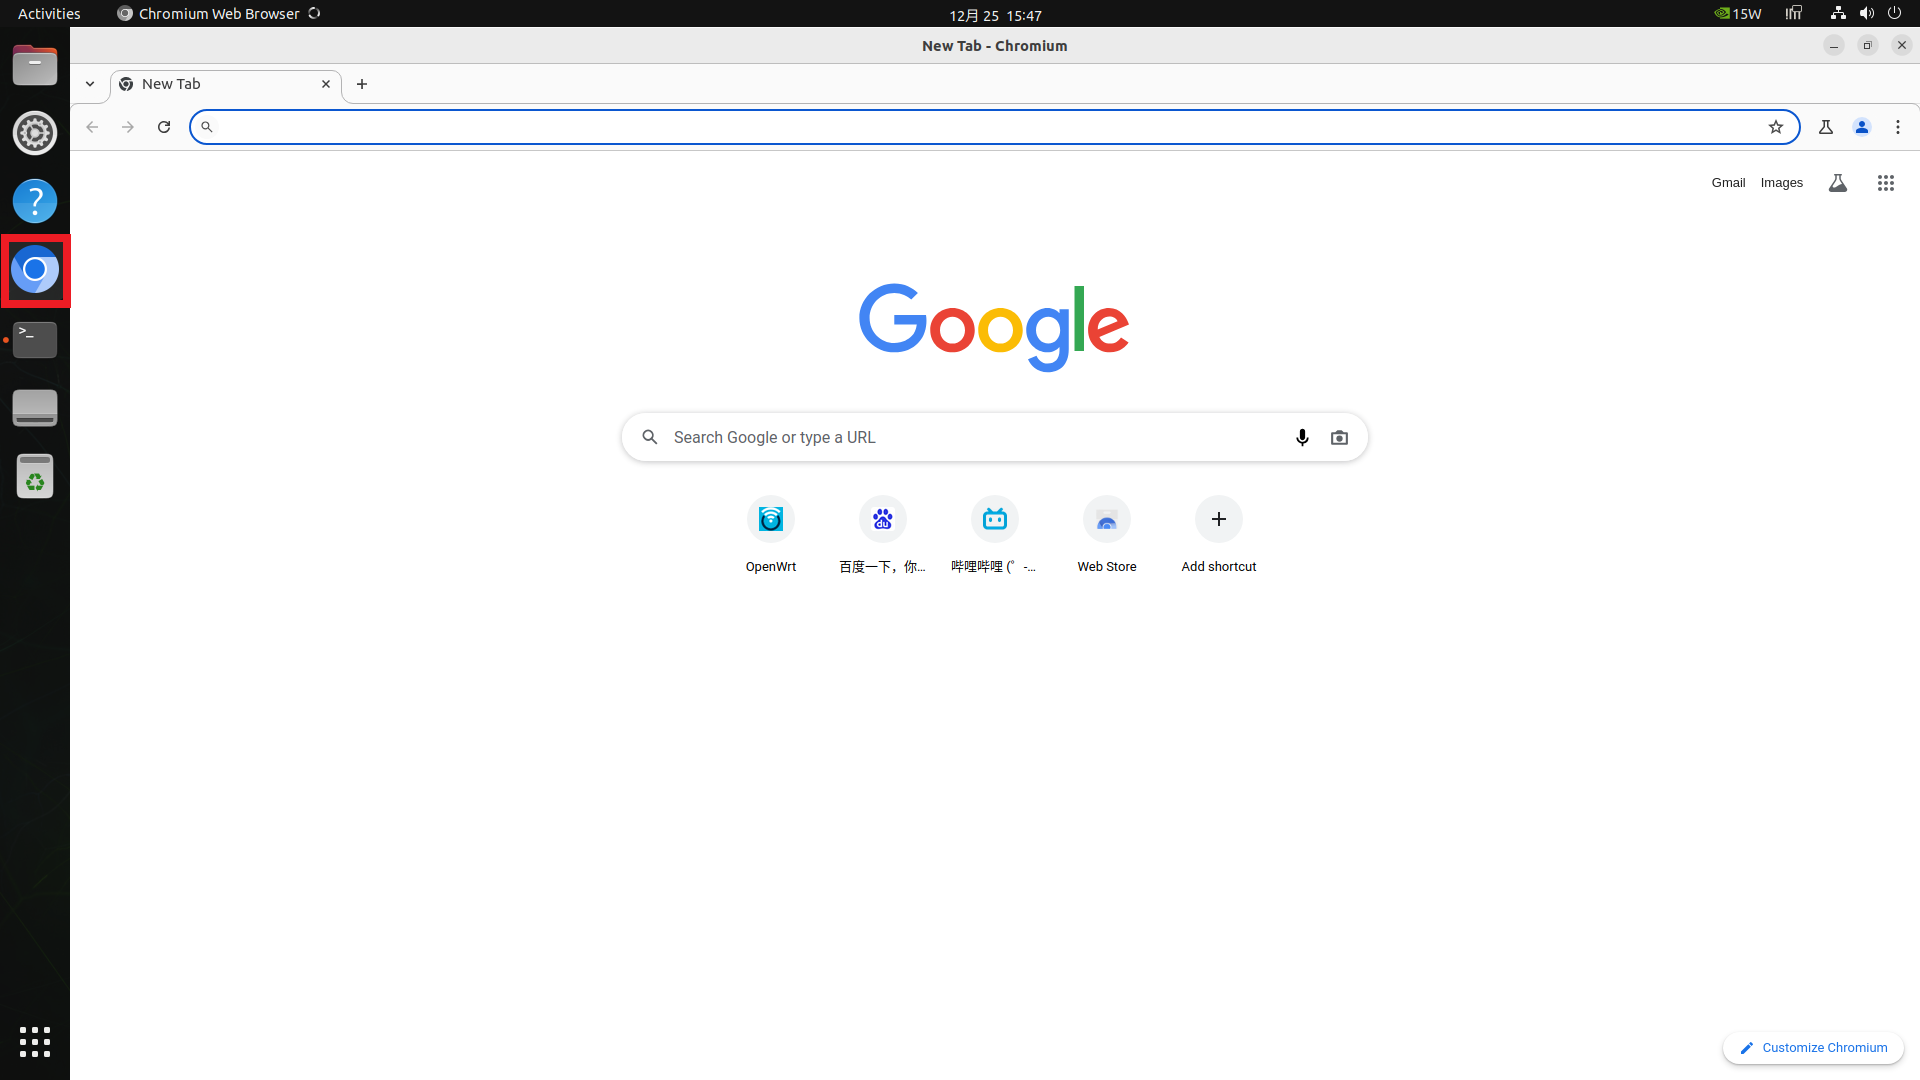
Task: Reload the current page
Action: tap(164, 127)
